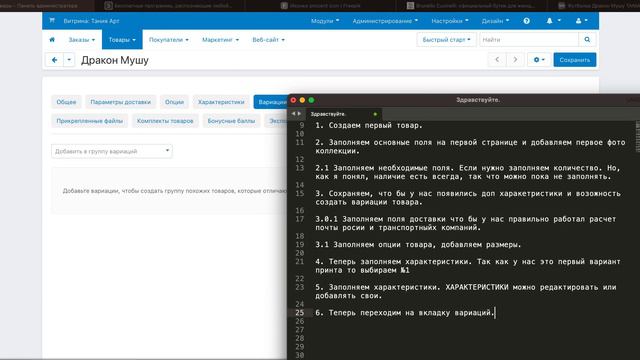
Task: Open the help question mark icon
Action: click(527, 21)
